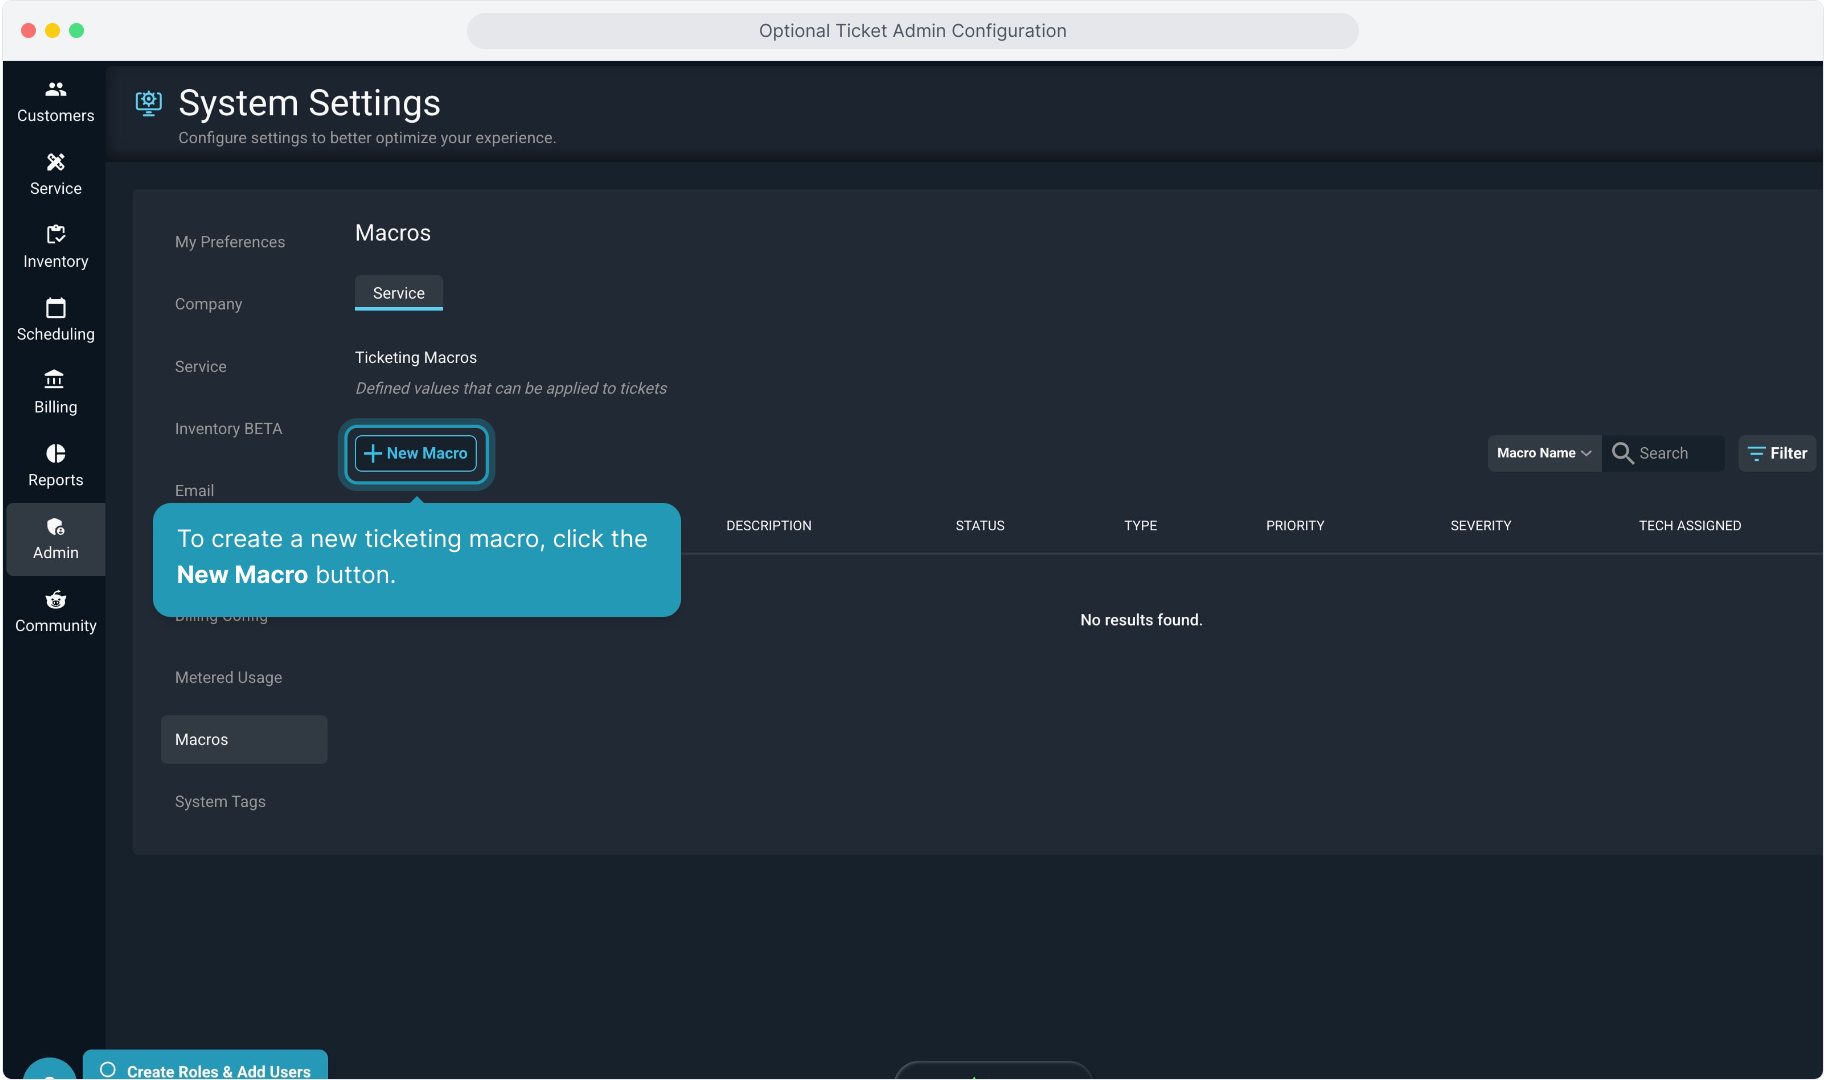
Task: Switch to the Service tab under Macros
Action: tap(398, 293)
